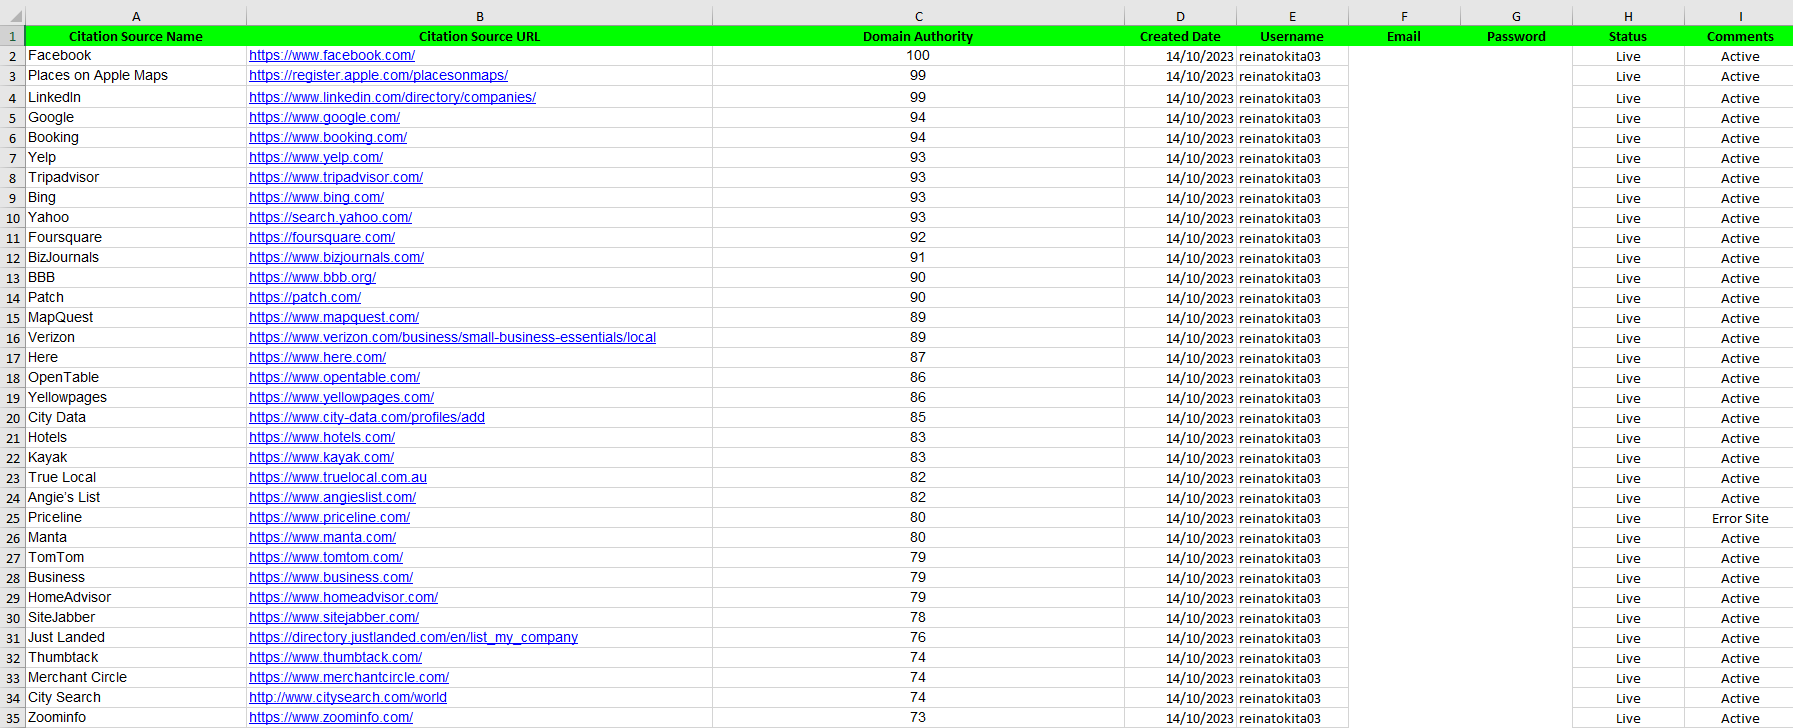The height and width of the screenshot is (728, 1793).
Task: Open the homeadvisor.com hyperlink
Action: click(x=343, y=598)
